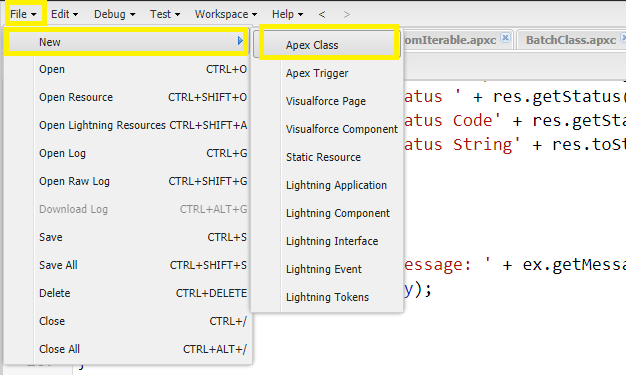Viewport: 626px width, 375px height.
Task: Open the Help menu
Action: 287,14
